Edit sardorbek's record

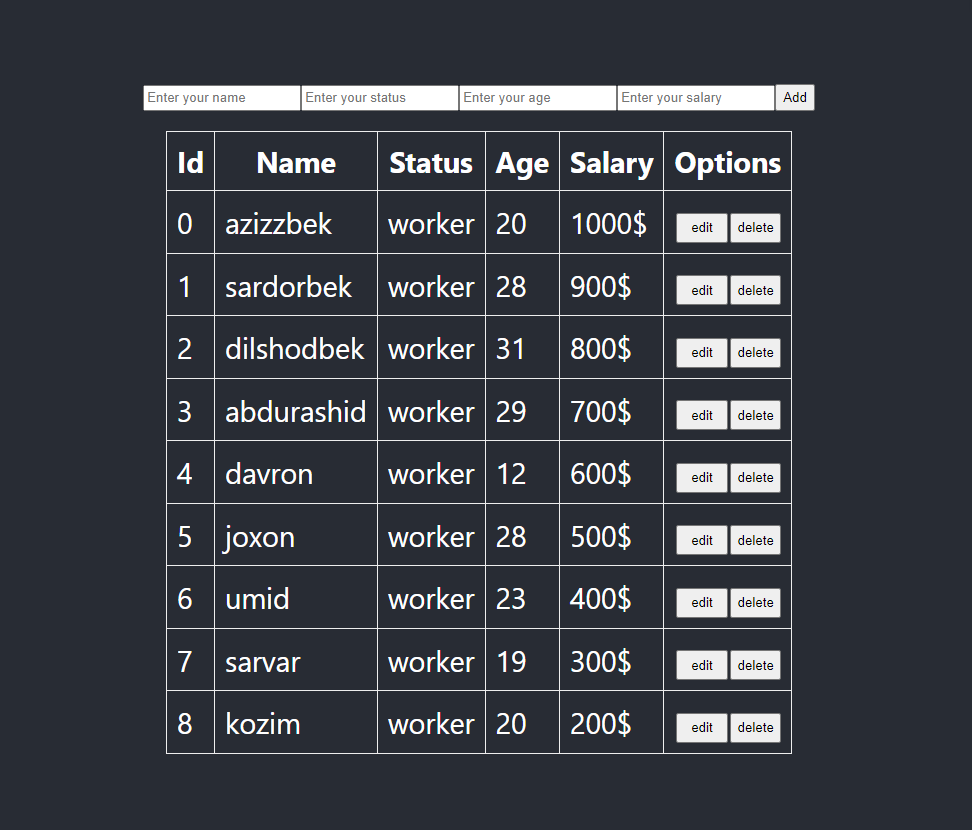pyautogui.click(x=702, y=290)
